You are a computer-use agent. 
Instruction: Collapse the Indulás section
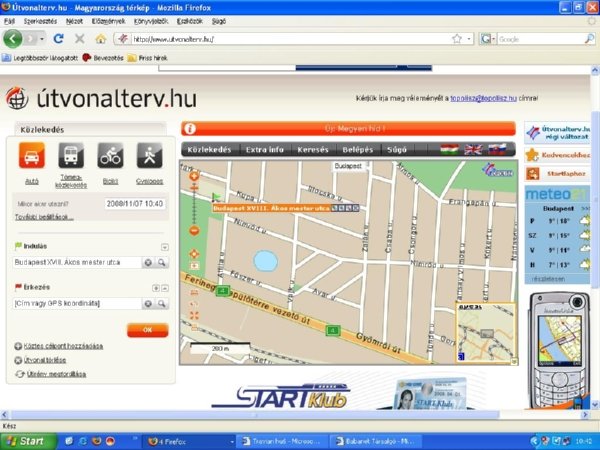tap(164, 246)
